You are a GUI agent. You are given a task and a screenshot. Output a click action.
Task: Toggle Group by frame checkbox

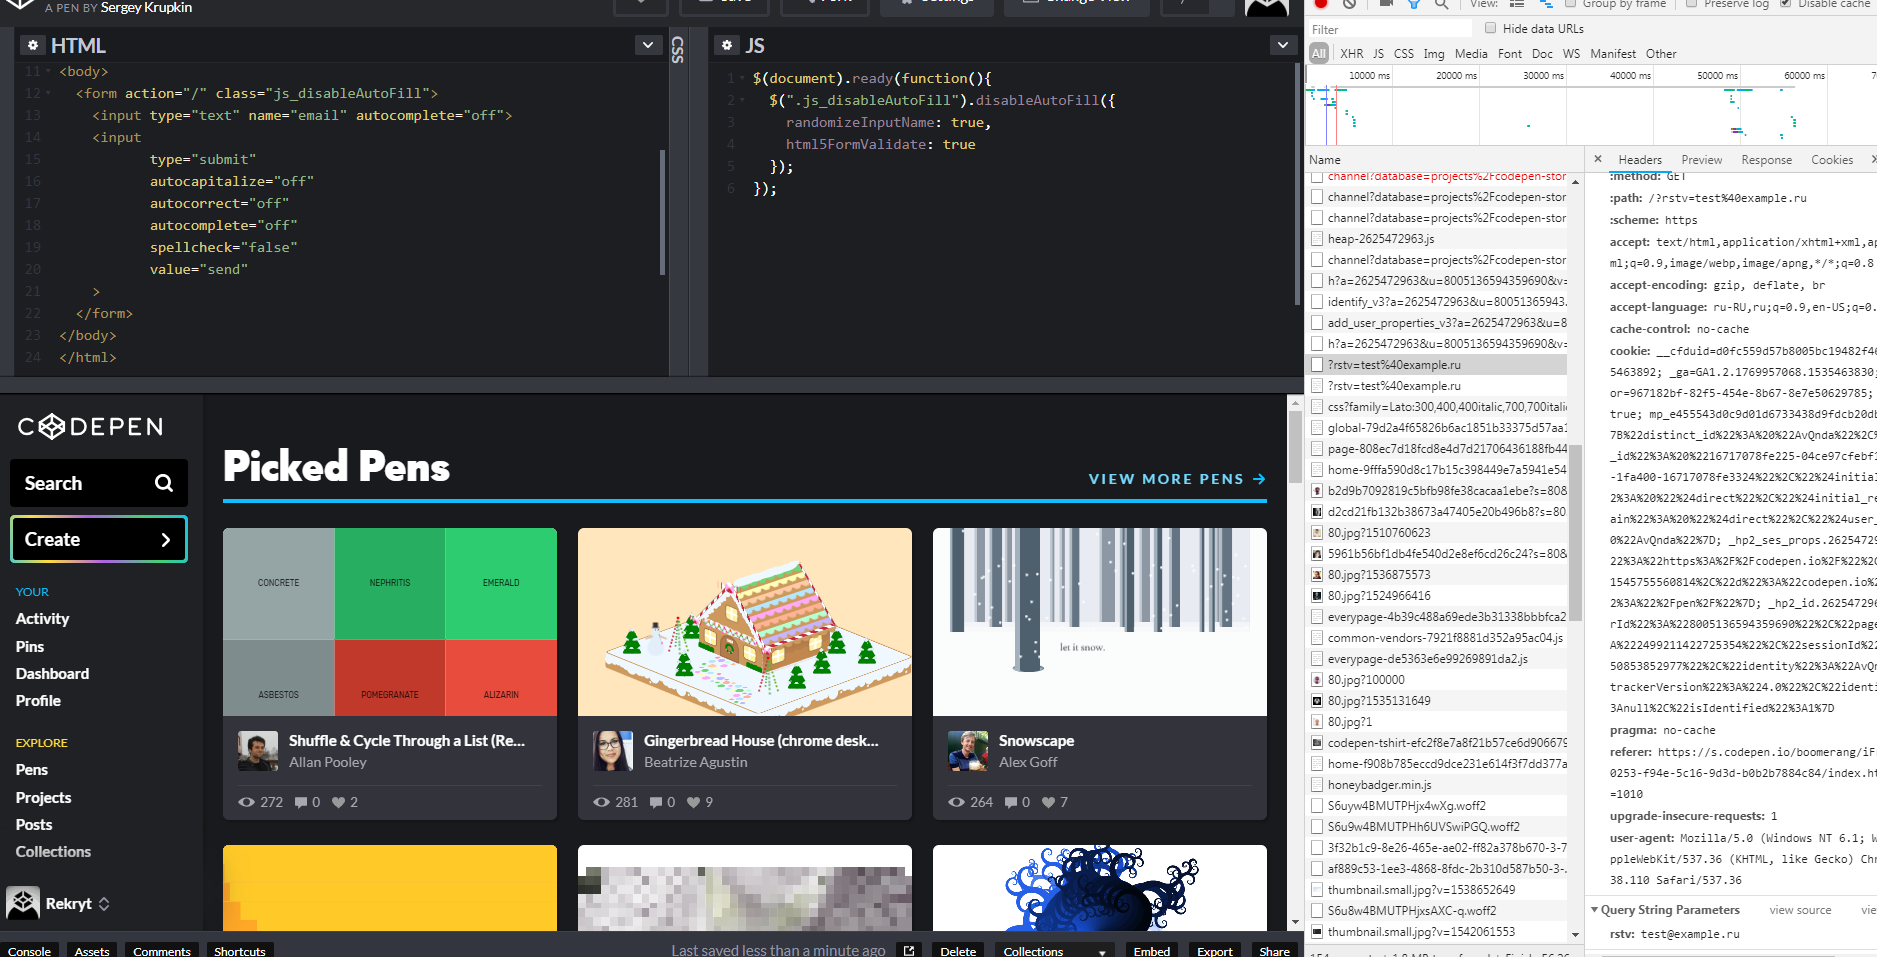1571,3
